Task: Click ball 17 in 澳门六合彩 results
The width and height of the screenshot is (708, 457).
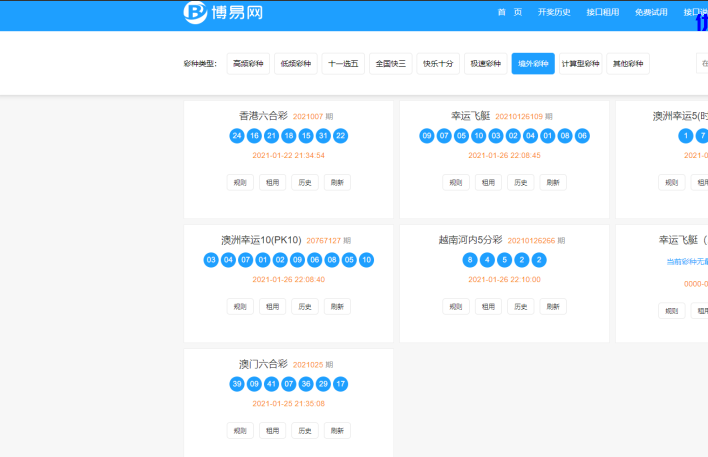Action: [340, 384]
